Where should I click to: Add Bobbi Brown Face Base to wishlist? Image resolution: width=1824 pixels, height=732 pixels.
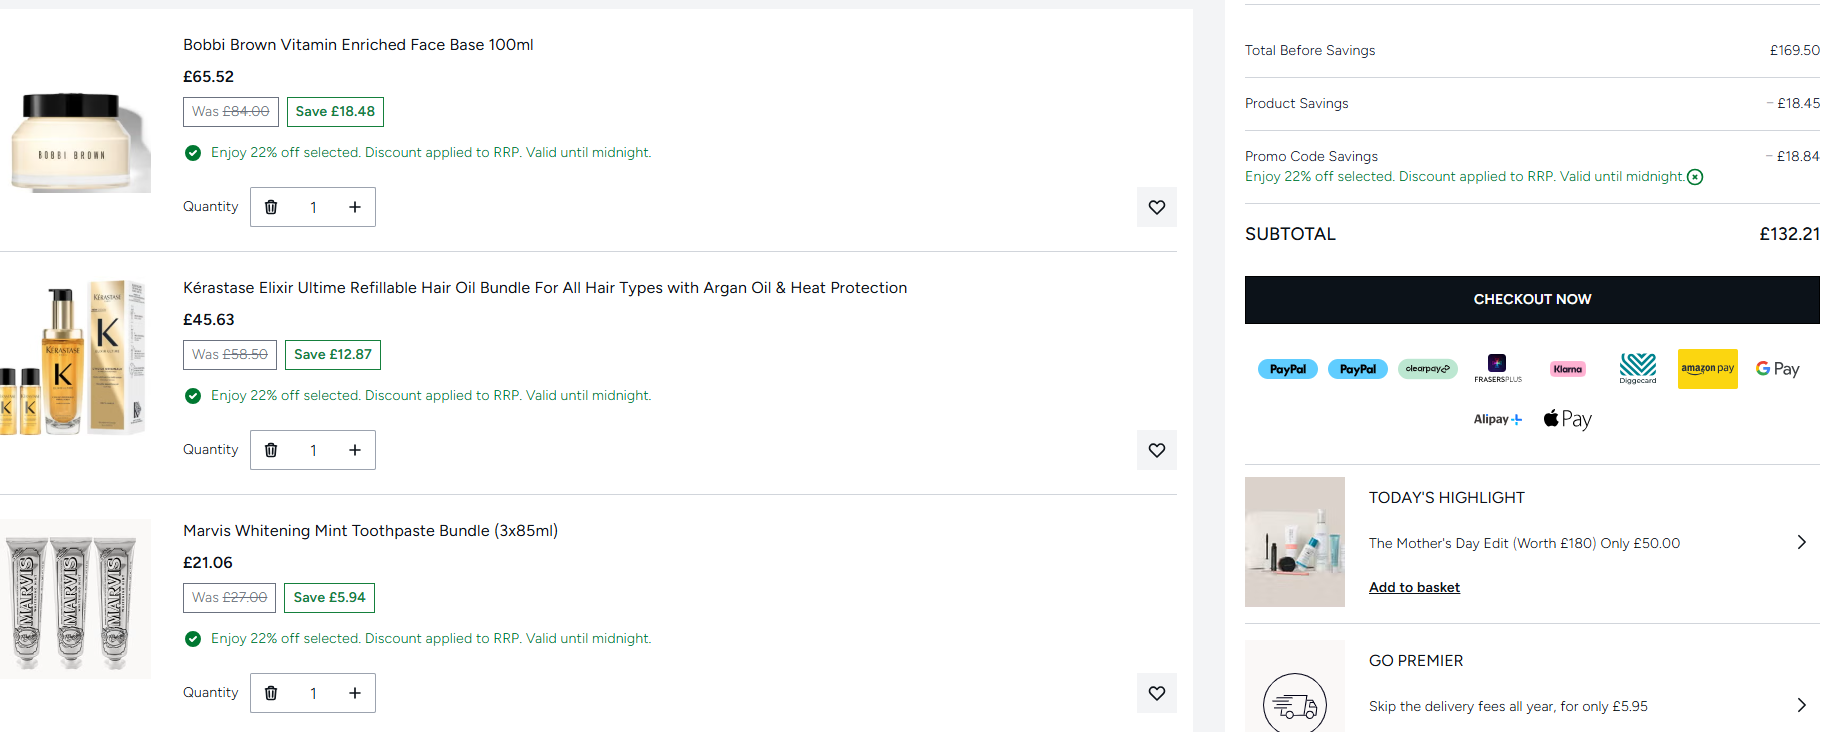click(1156, 207)
